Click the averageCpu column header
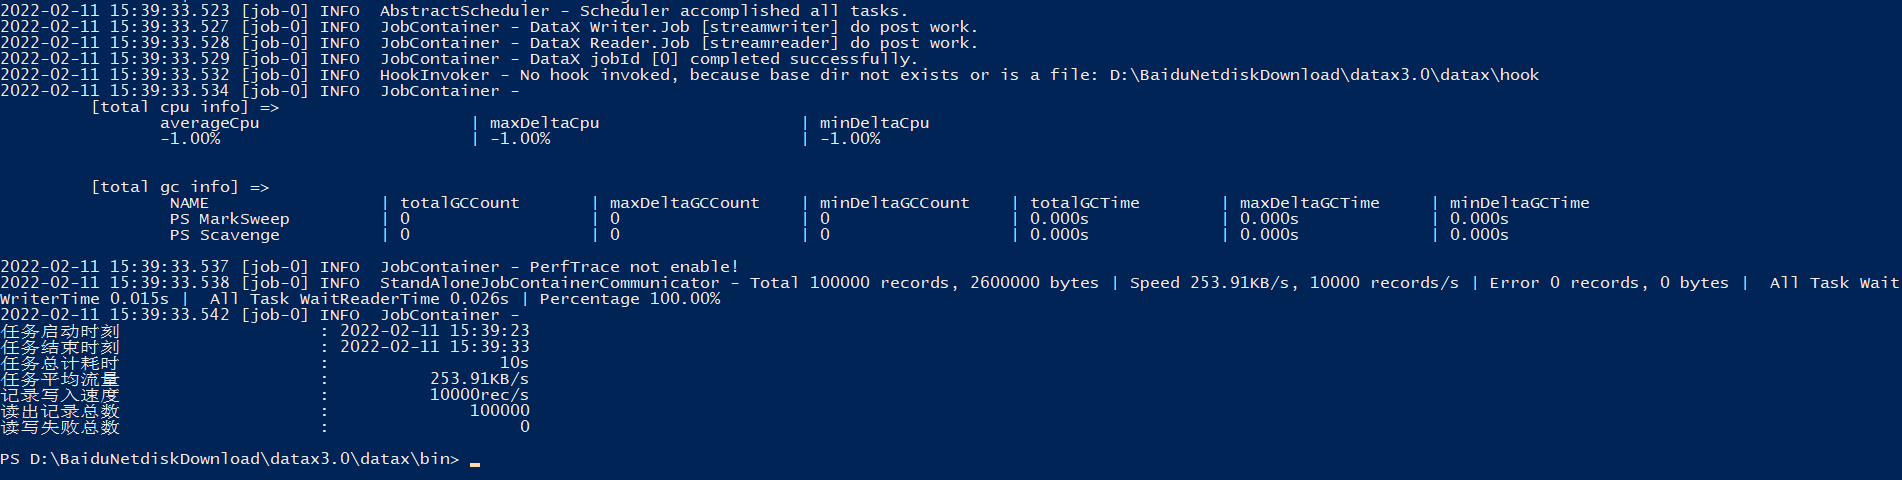This screenshot has height=480, width=1902. 209,123
